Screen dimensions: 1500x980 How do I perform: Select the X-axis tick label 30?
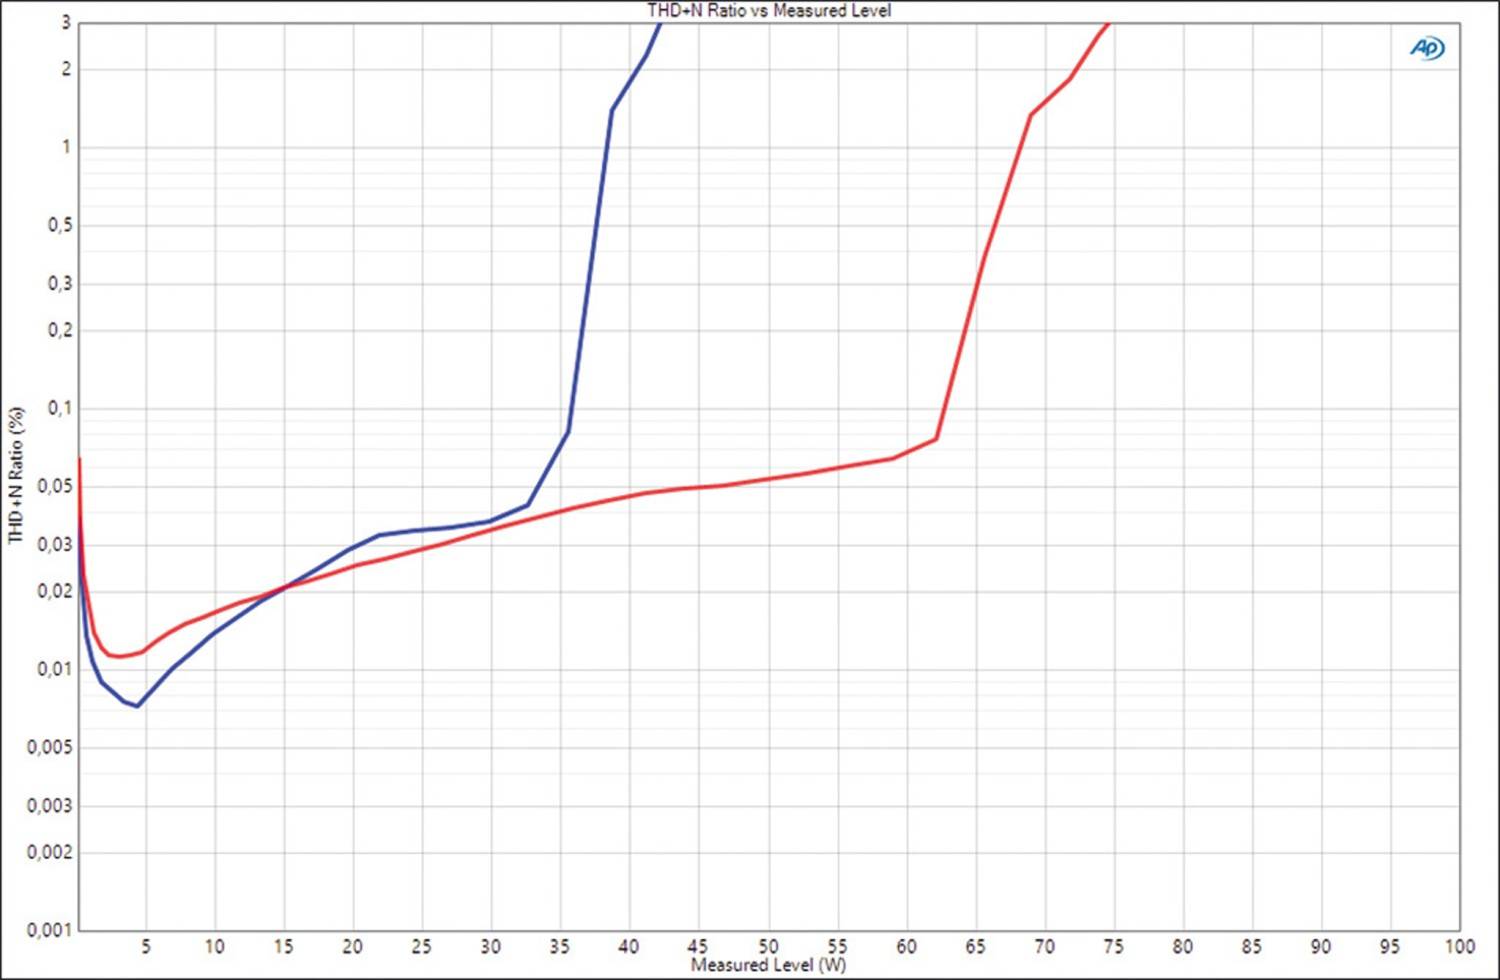click(490, 946)
